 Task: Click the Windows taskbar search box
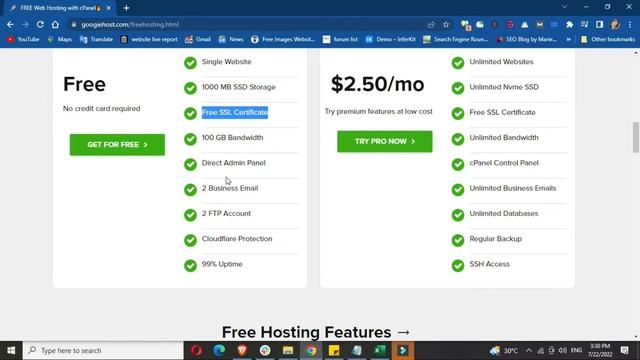pos(103,350)
